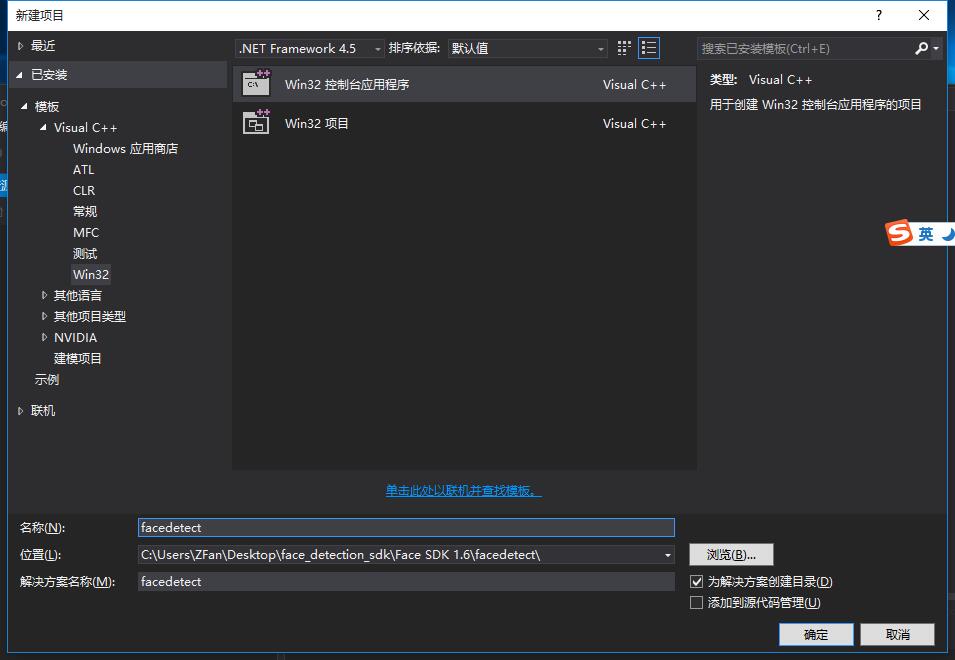The image size is (955, 660).
Task: Collapse the Visual C++ tree node
Action: click(x=43, y=127)
